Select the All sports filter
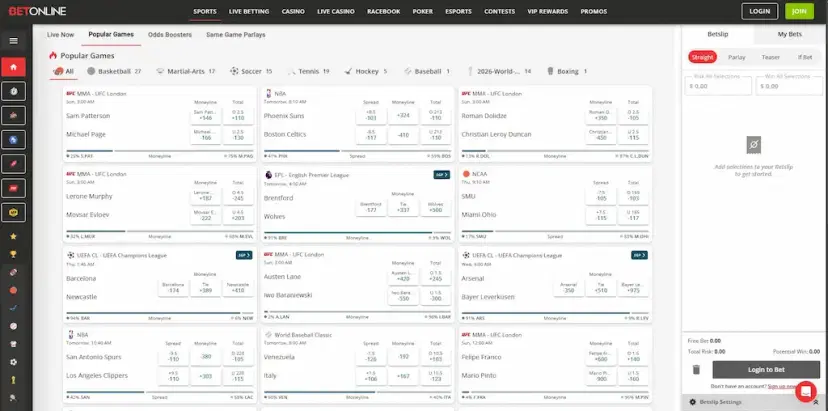 tap(64, 71)
